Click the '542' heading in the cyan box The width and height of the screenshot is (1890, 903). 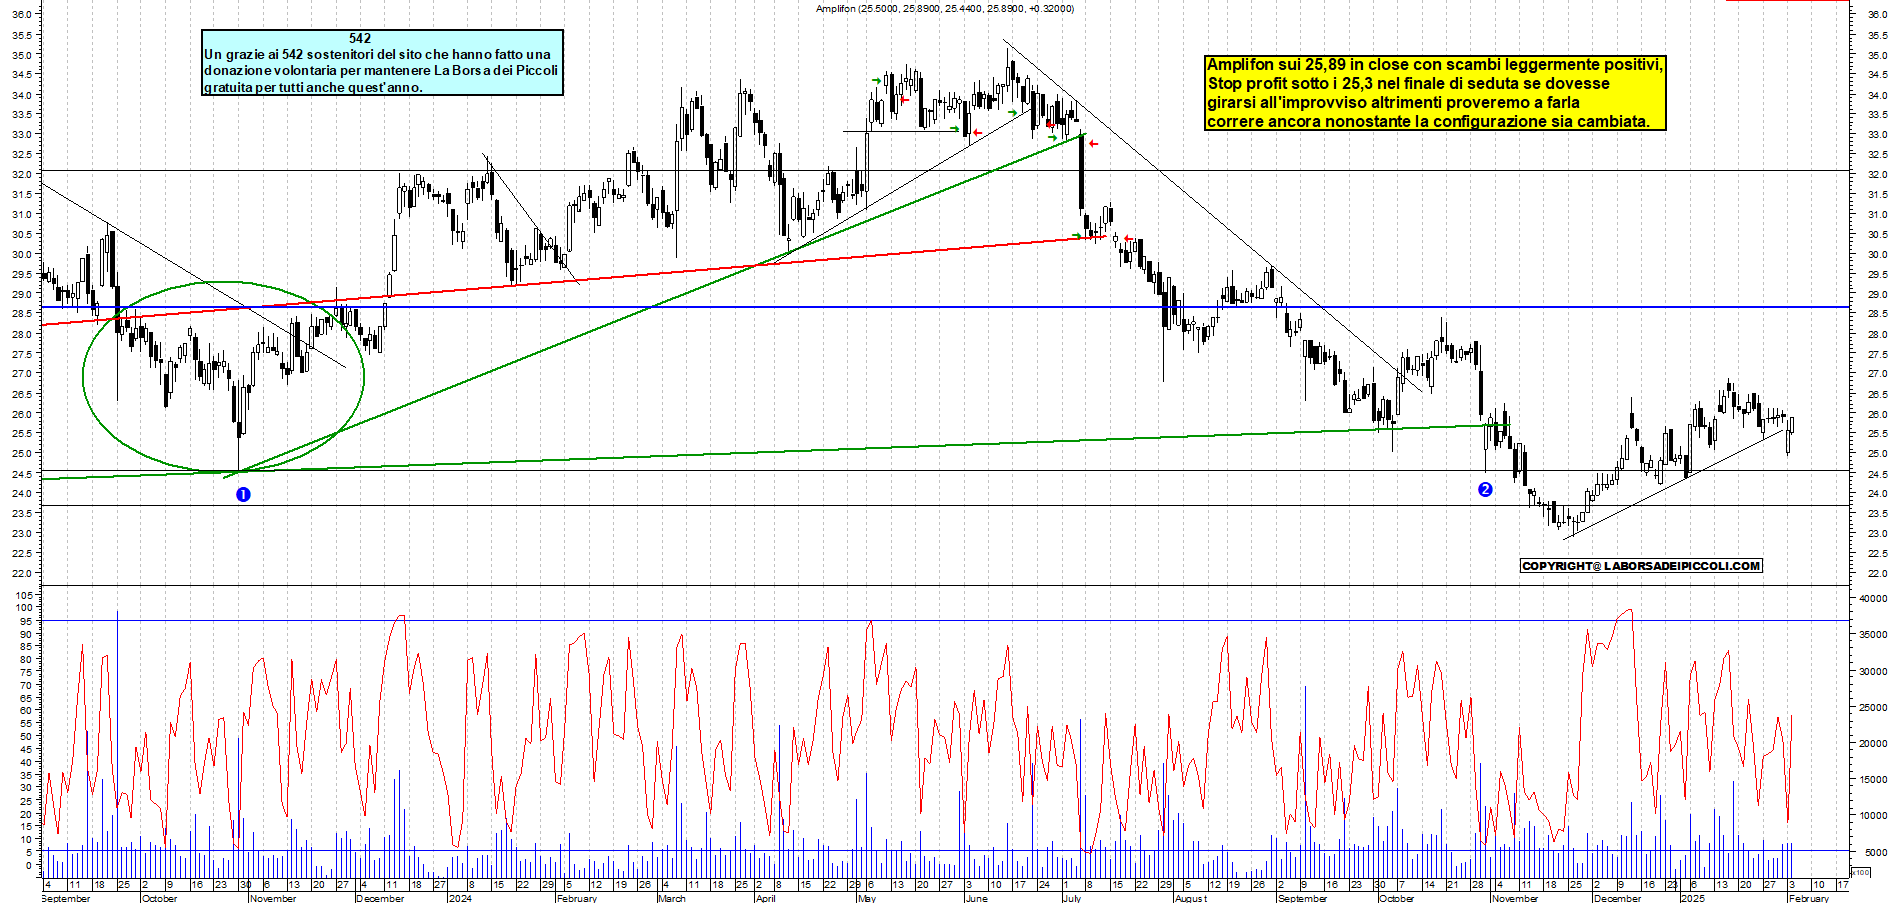(x=360, y=38)
